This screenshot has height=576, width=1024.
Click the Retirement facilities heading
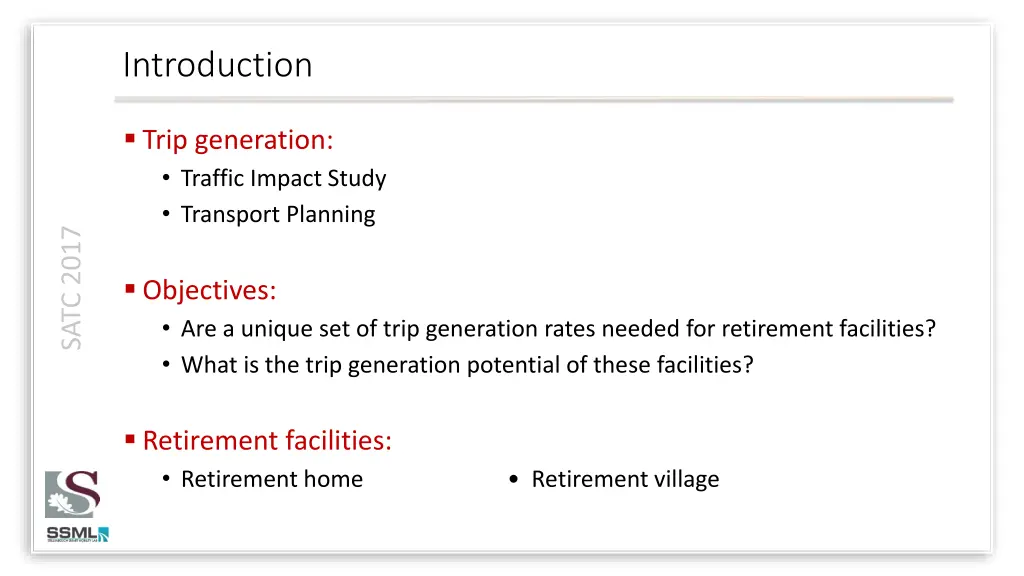tap(267, 440)
